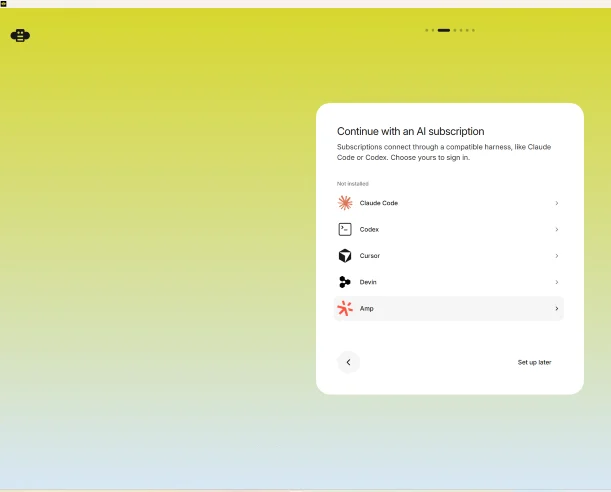
Task: Click the first onboarding step dot
Action: click(427, 30)
